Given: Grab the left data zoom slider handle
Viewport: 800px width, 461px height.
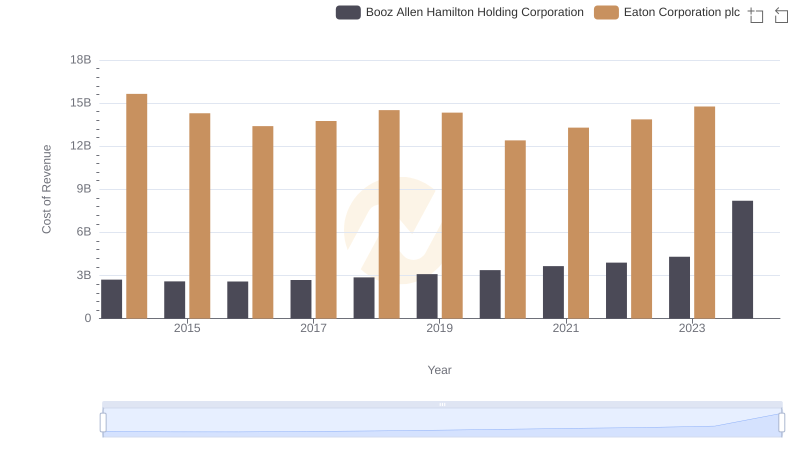Looking at the screenshot, I should point(103,423).
